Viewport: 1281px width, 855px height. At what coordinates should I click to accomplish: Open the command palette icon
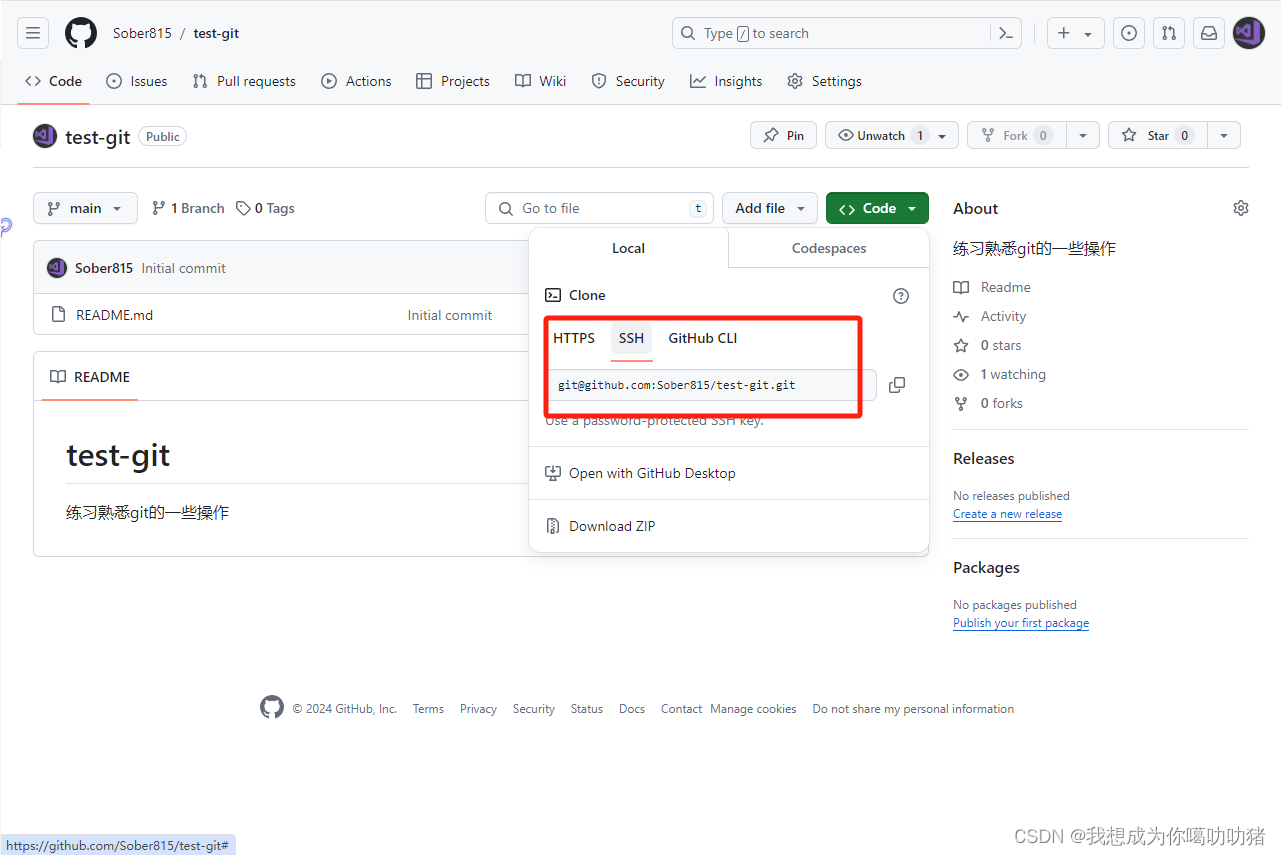[x=1006, y=33]
